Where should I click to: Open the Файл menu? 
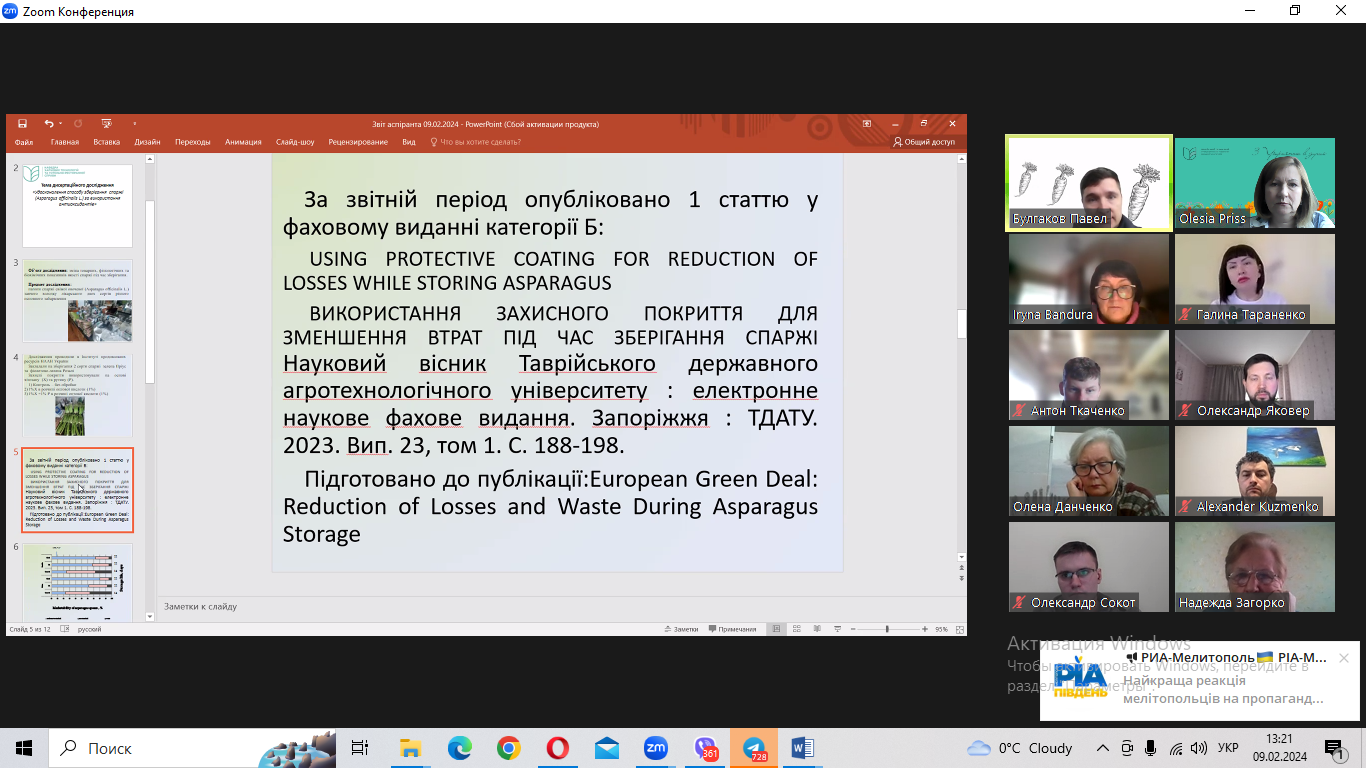click(x=24, y=142)
